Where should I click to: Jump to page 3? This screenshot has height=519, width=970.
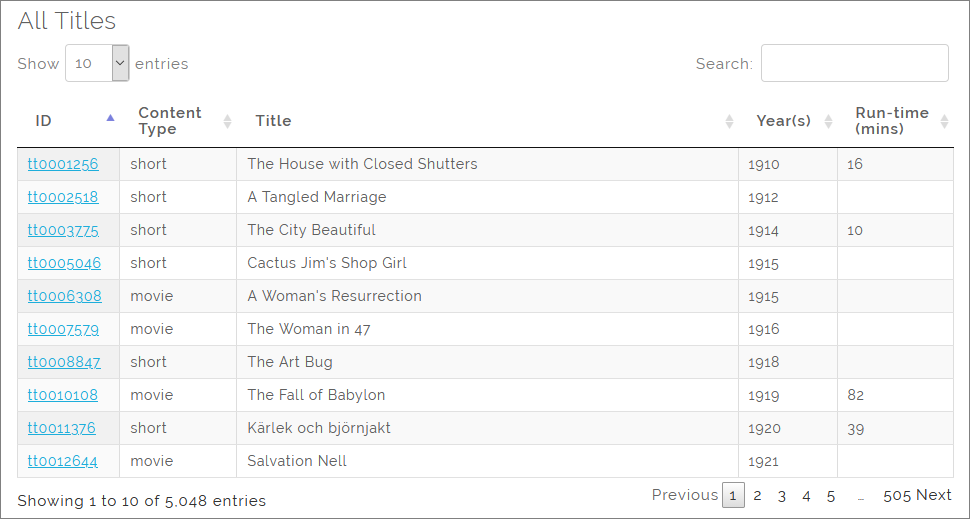click(782, 495)
